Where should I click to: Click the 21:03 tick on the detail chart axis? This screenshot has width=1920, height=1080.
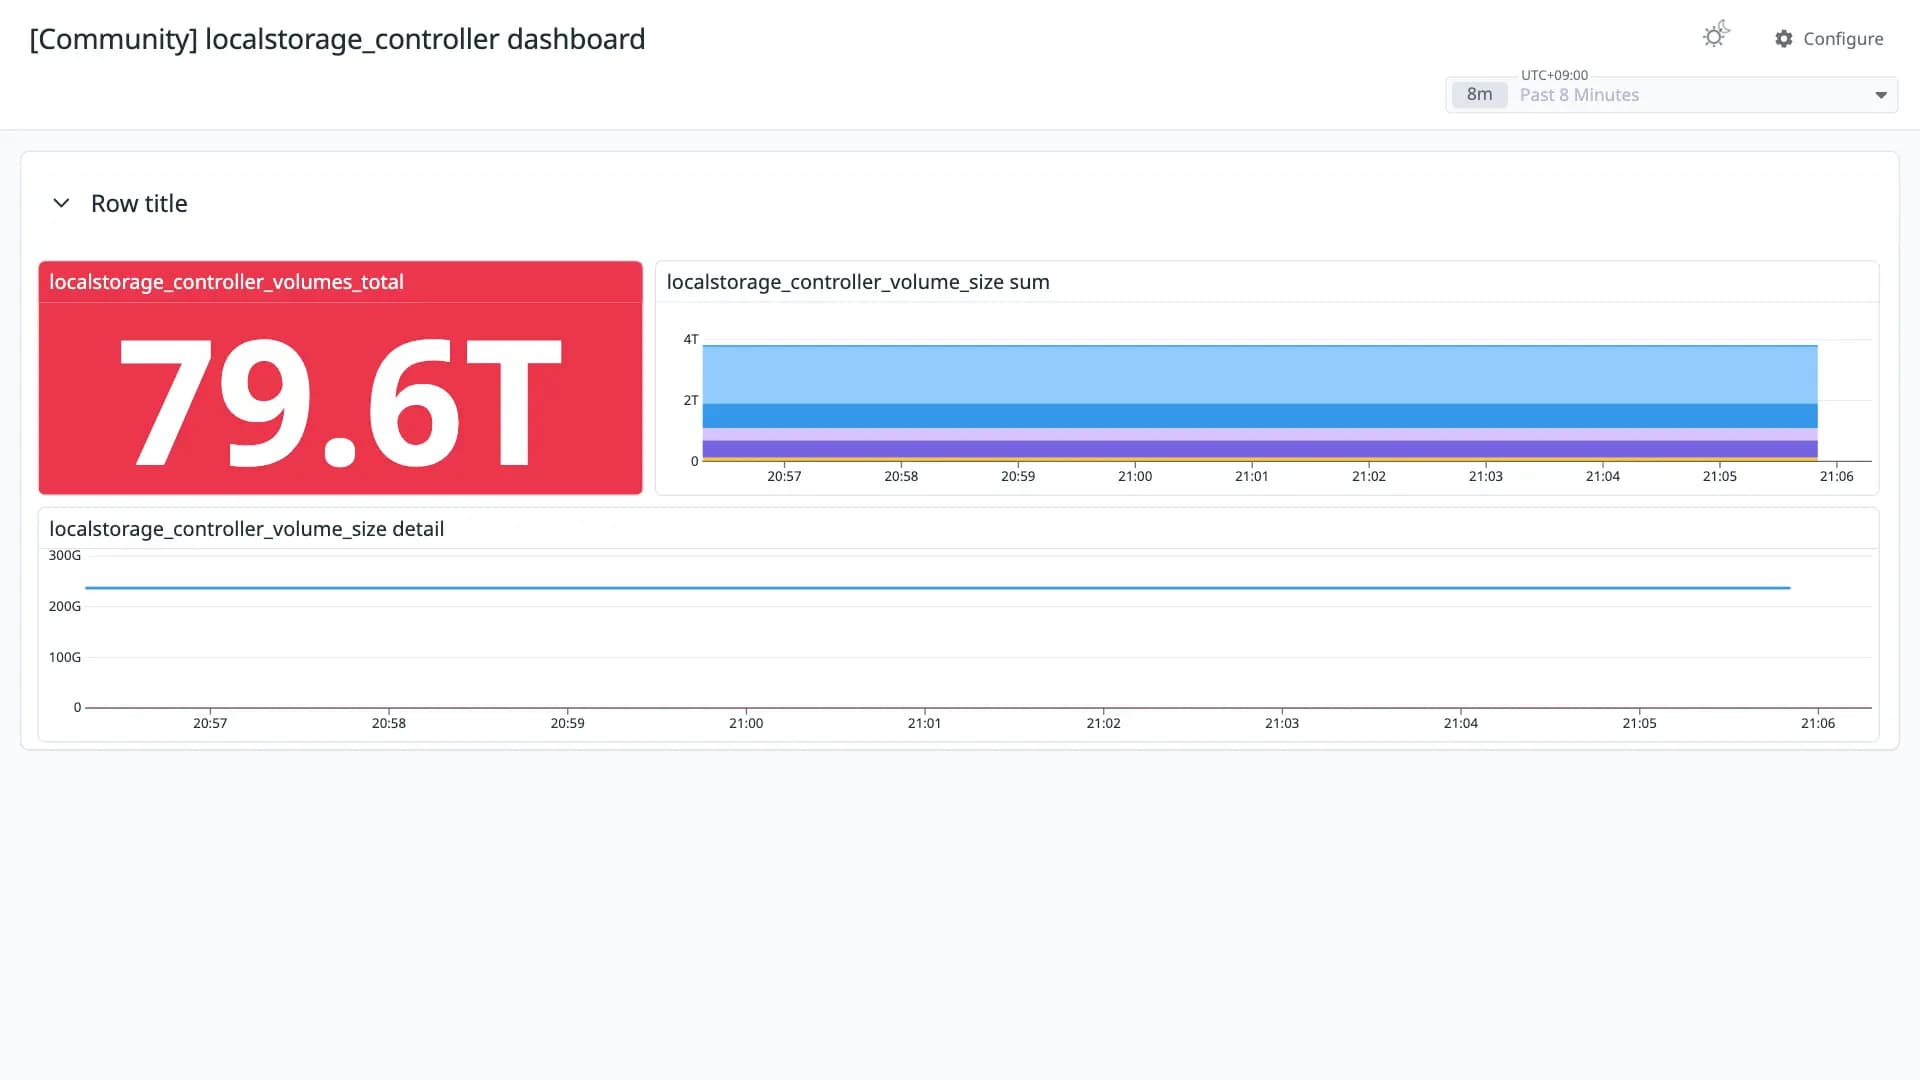pyautogui.click(x=1282, y=723)
